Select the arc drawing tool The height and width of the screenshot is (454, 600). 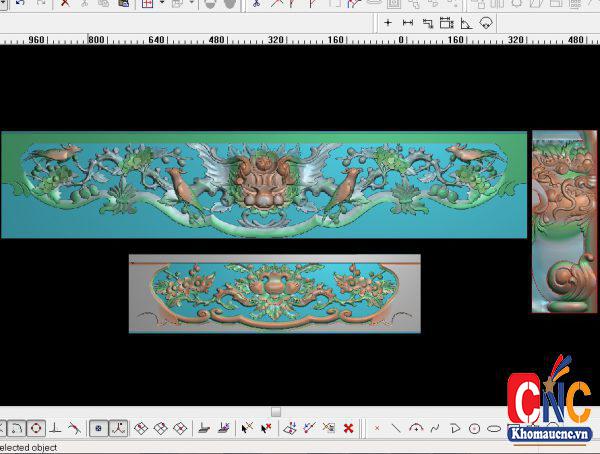point(415,428)
